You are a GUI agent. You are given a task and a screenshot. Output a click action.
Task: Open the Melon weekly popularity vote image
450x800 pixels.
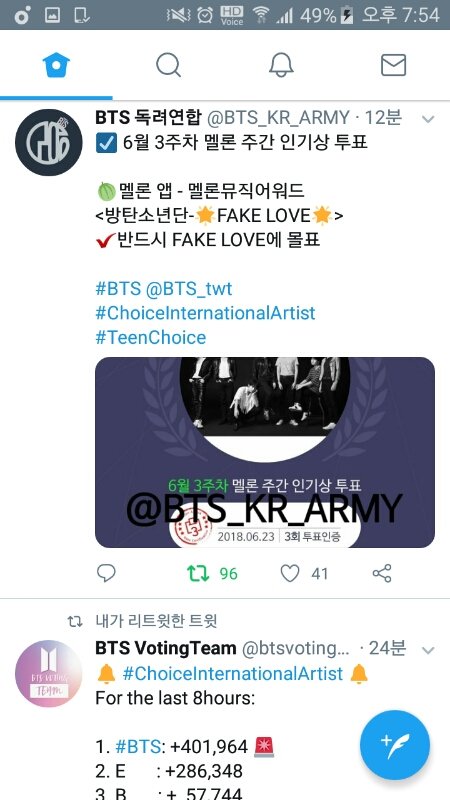pyautogui.click(x=265, y=453)
